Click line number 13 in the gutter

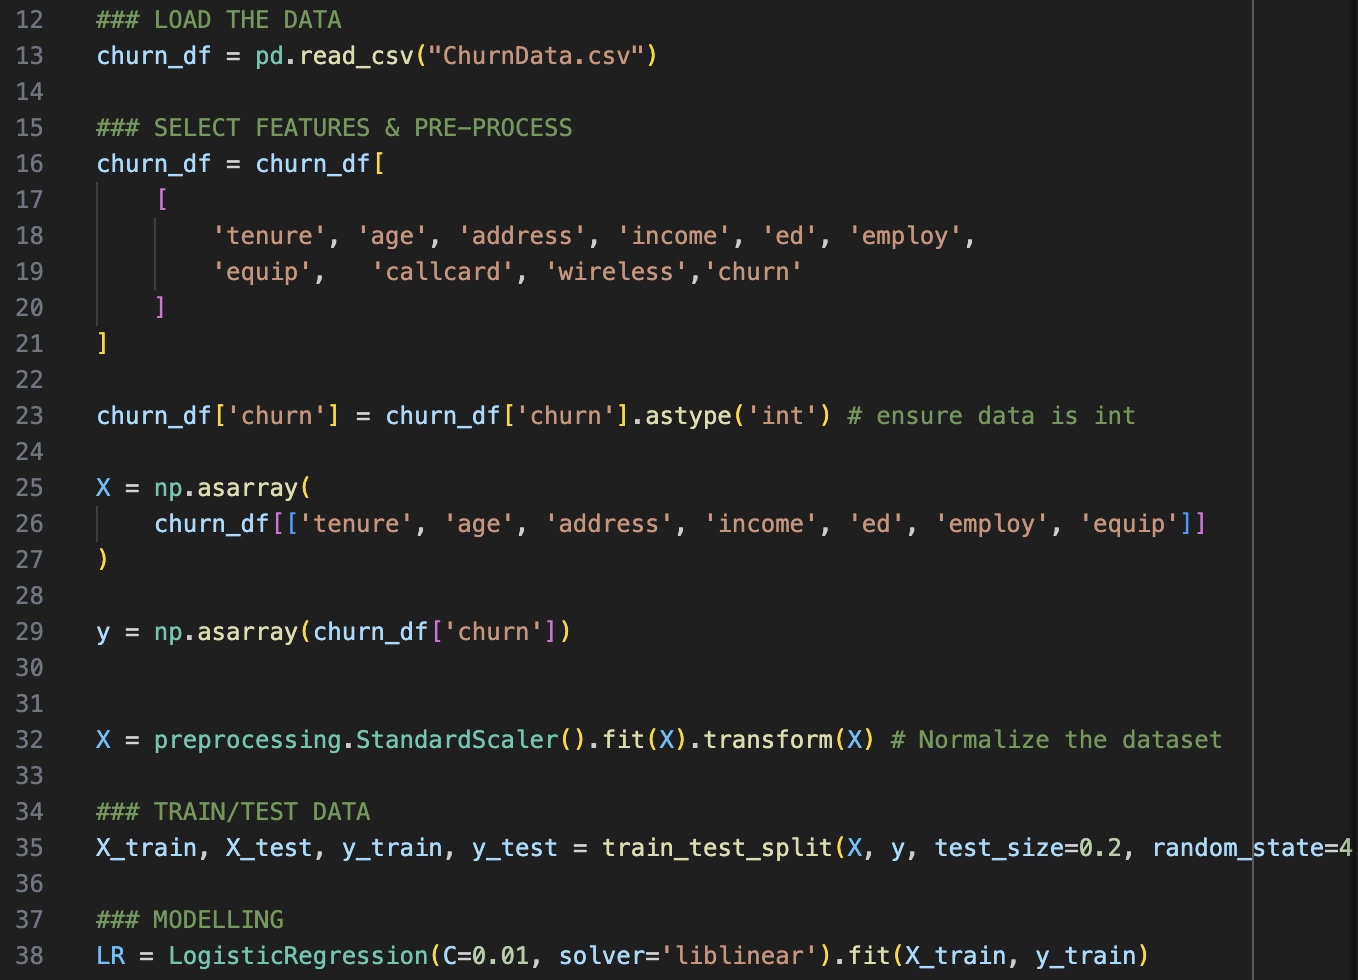point(29,56)
